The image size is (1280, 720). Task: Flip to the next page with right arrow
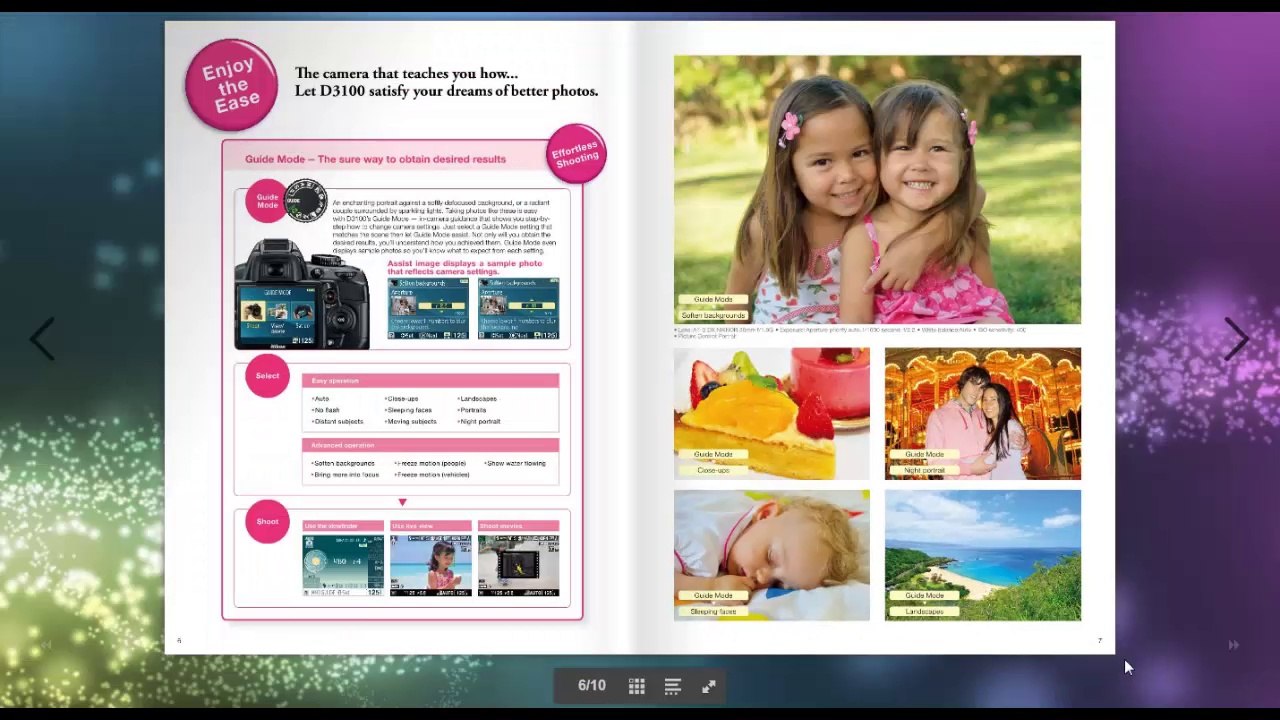(1236, 339)
